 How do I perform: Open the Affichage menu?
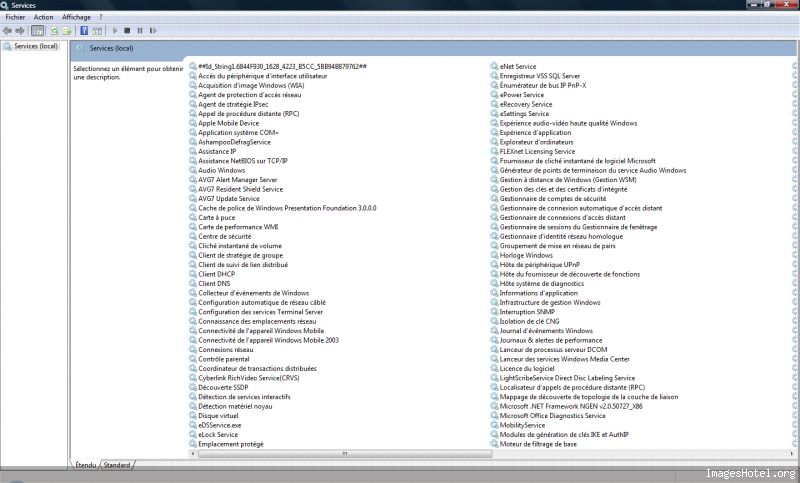[x=76, y=17]
